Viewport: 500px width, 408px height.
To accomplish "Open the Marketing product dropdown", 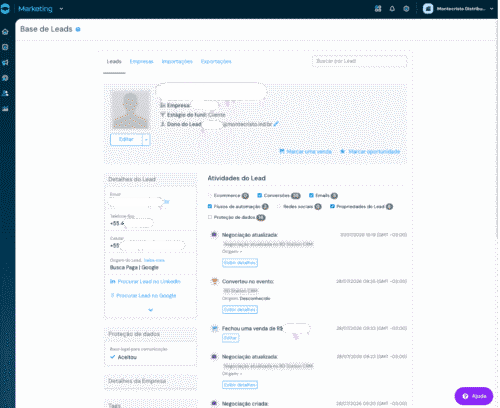I will pyautogui.click(x=61, y=9).
